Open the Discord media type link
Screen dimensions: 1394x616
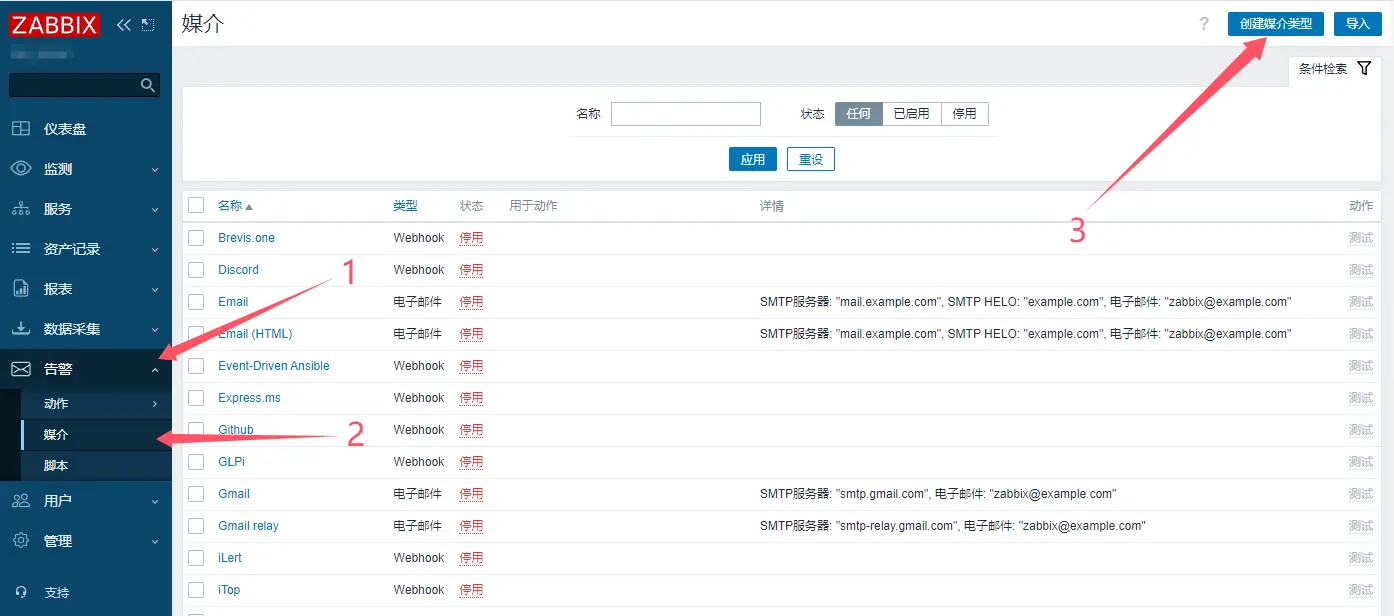(x=238, y=270)
